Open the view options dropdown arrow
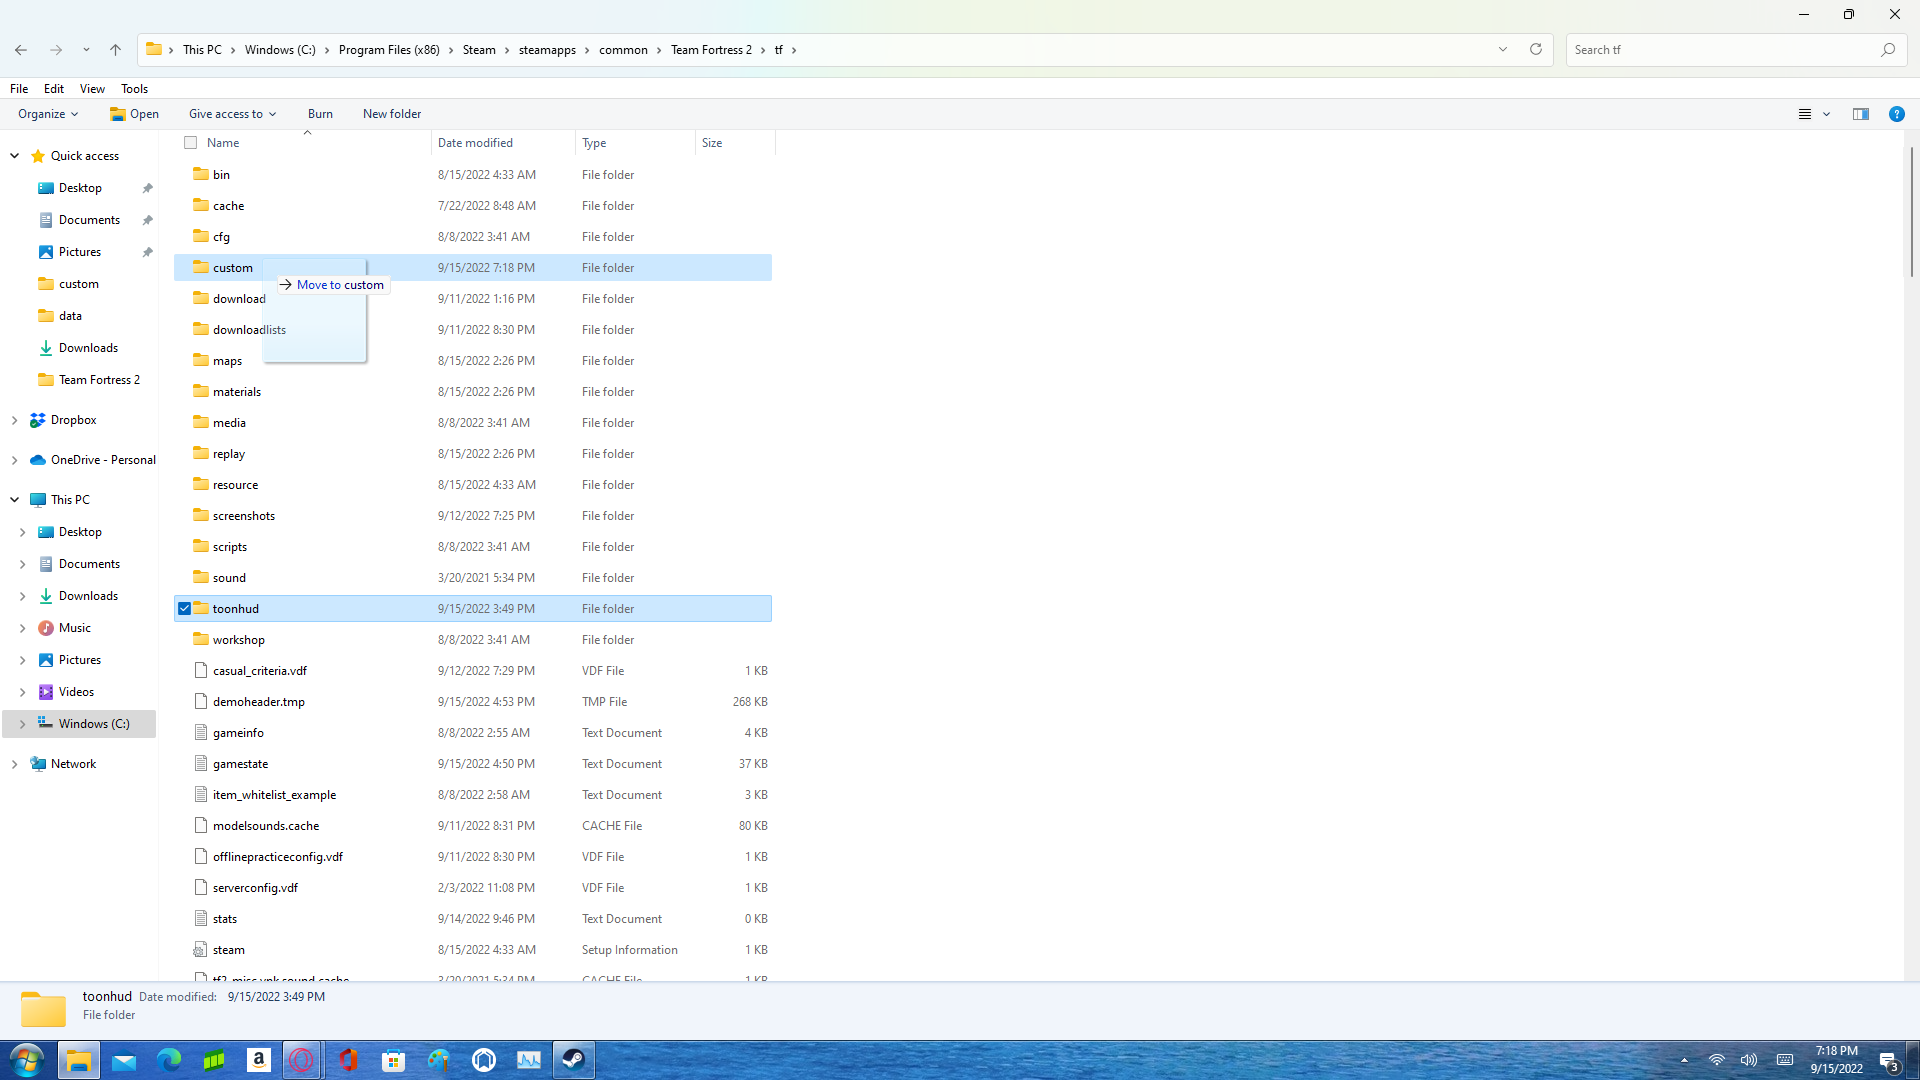This screenshot has width=1920, height=1080. click(1826, 114)
